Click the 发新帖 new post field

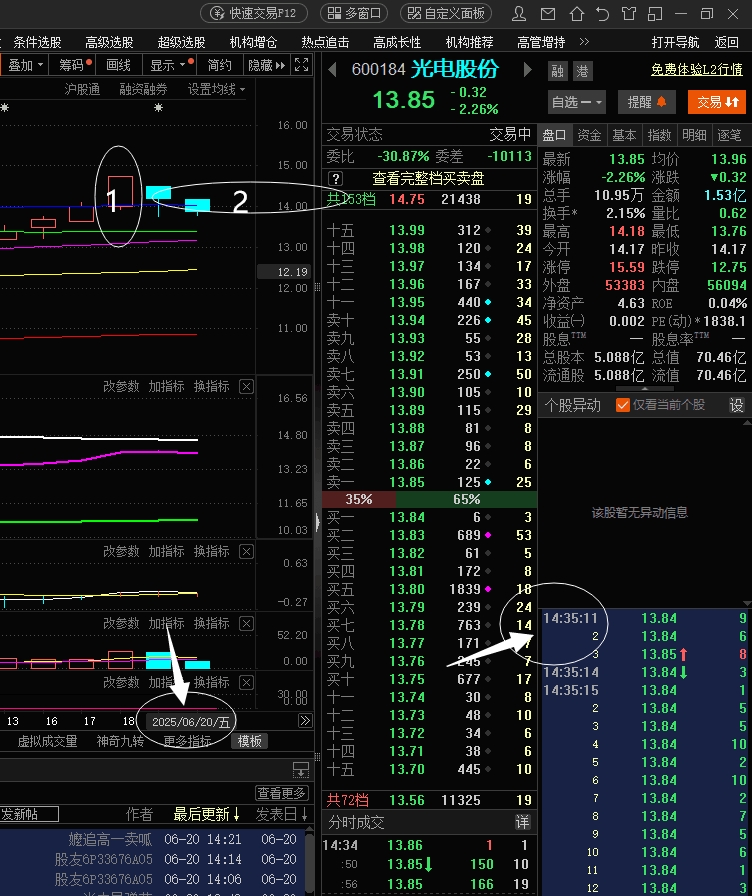point(29,814)
